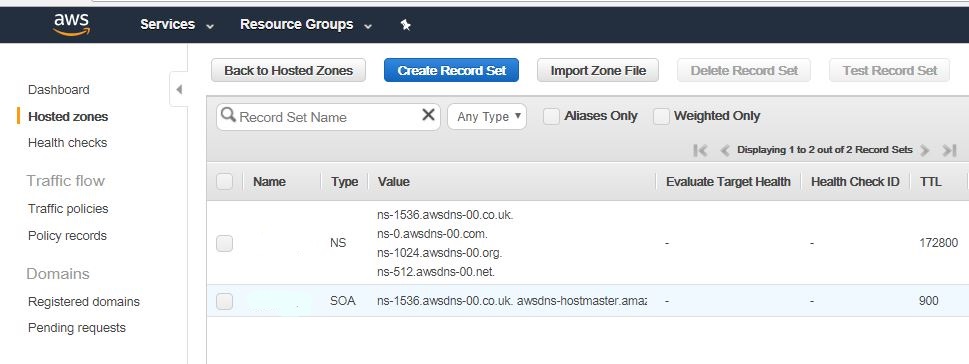This screenshot has width=969, height=364.
Task: Click ns-1536.awsdns-00.co.uk. in NS record
Action: (445, 215)
